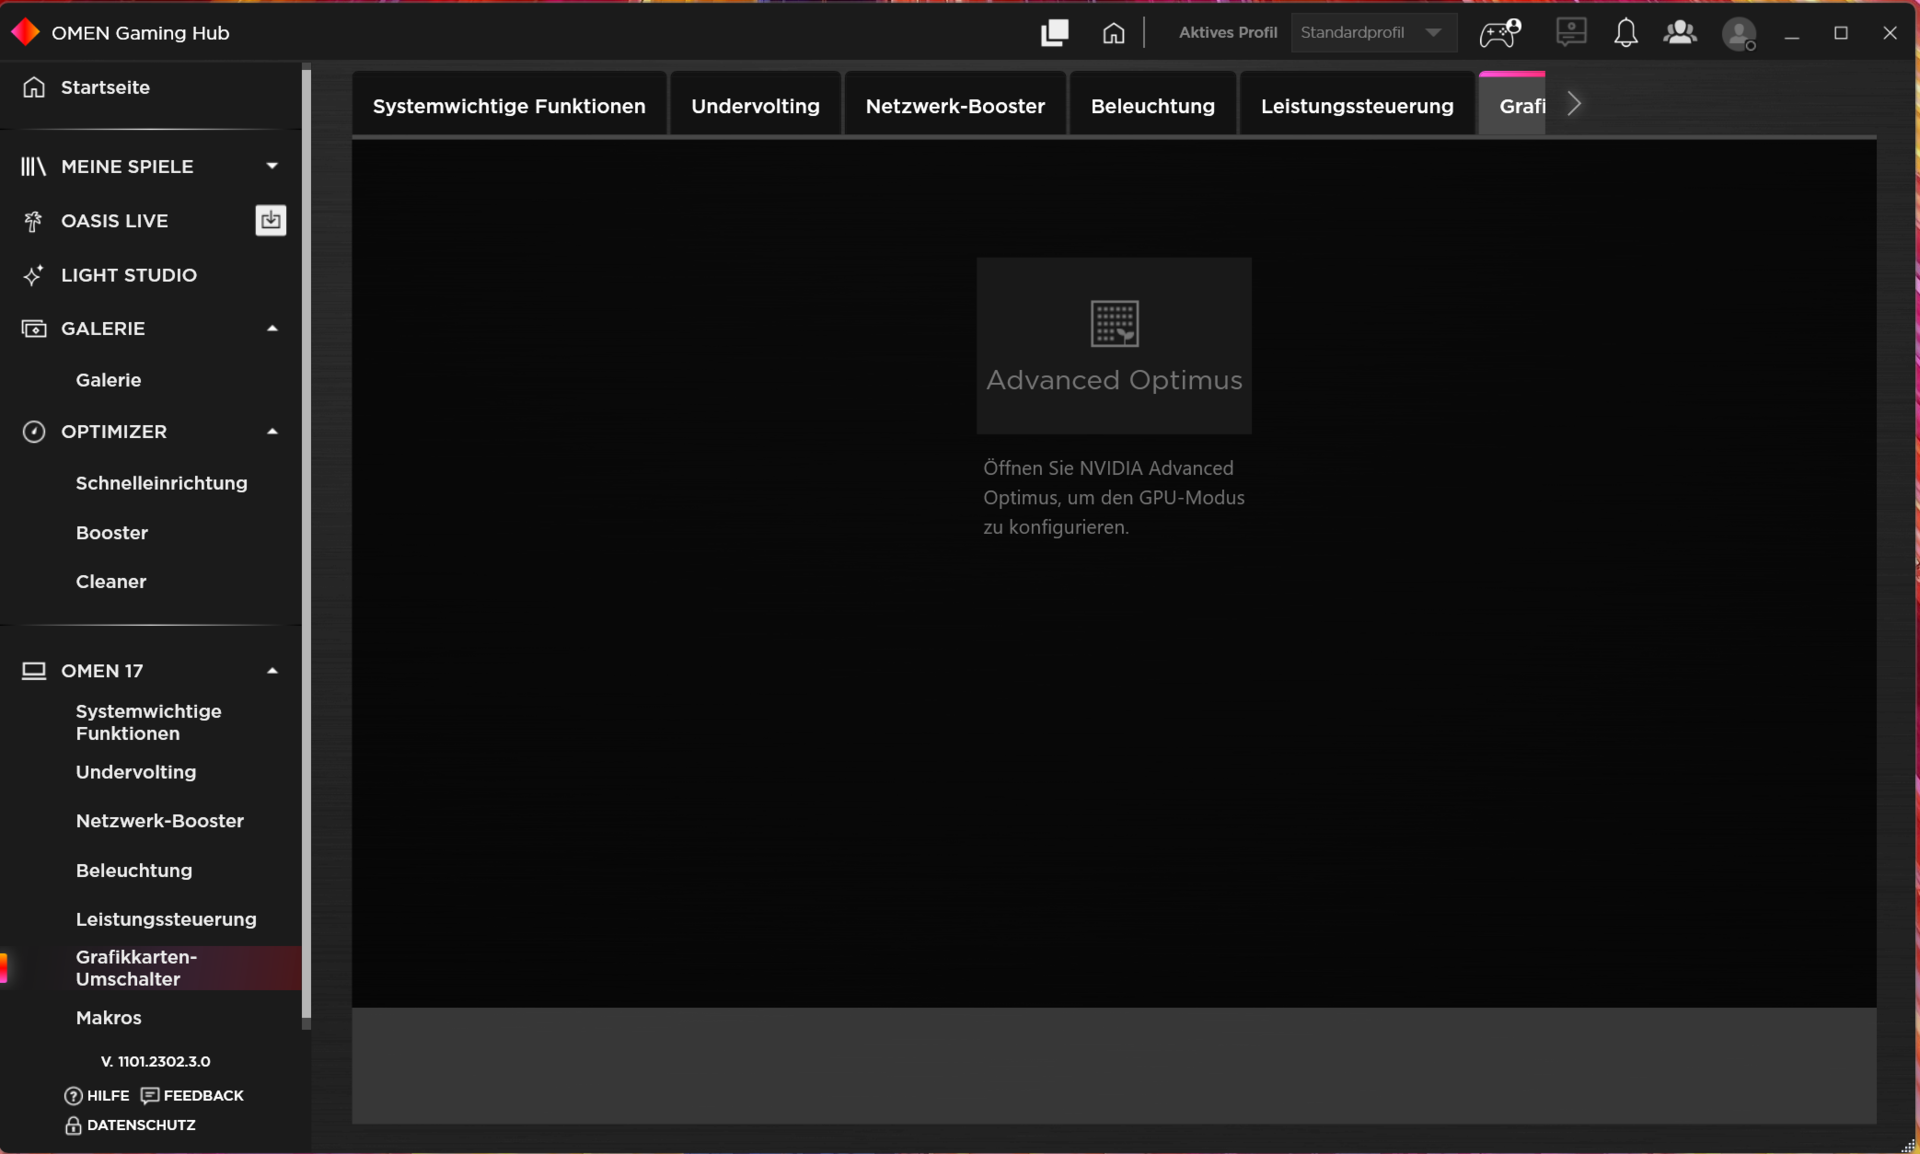Click the Oasis Live download icon
This screenshot has height=1154, width=1920.
click(270, 220)
